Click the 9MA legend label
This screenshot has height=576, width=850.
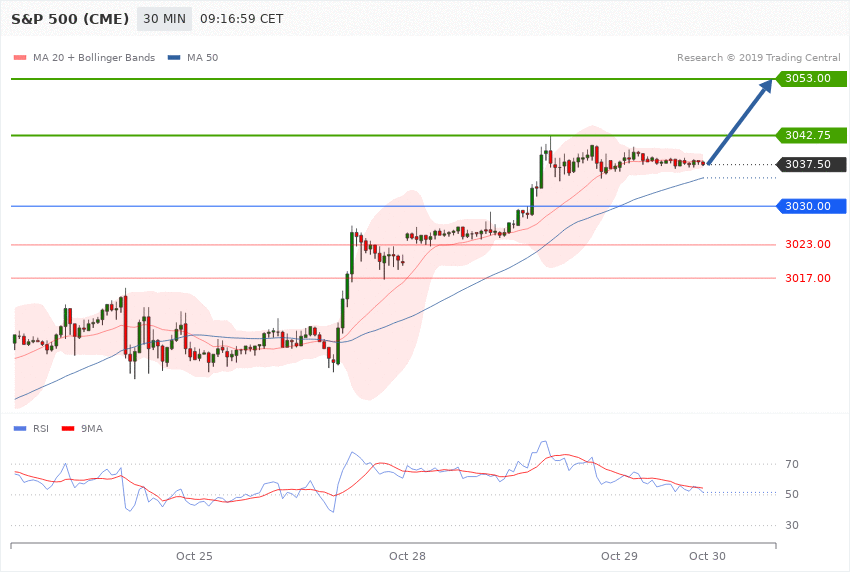[92, 429]
